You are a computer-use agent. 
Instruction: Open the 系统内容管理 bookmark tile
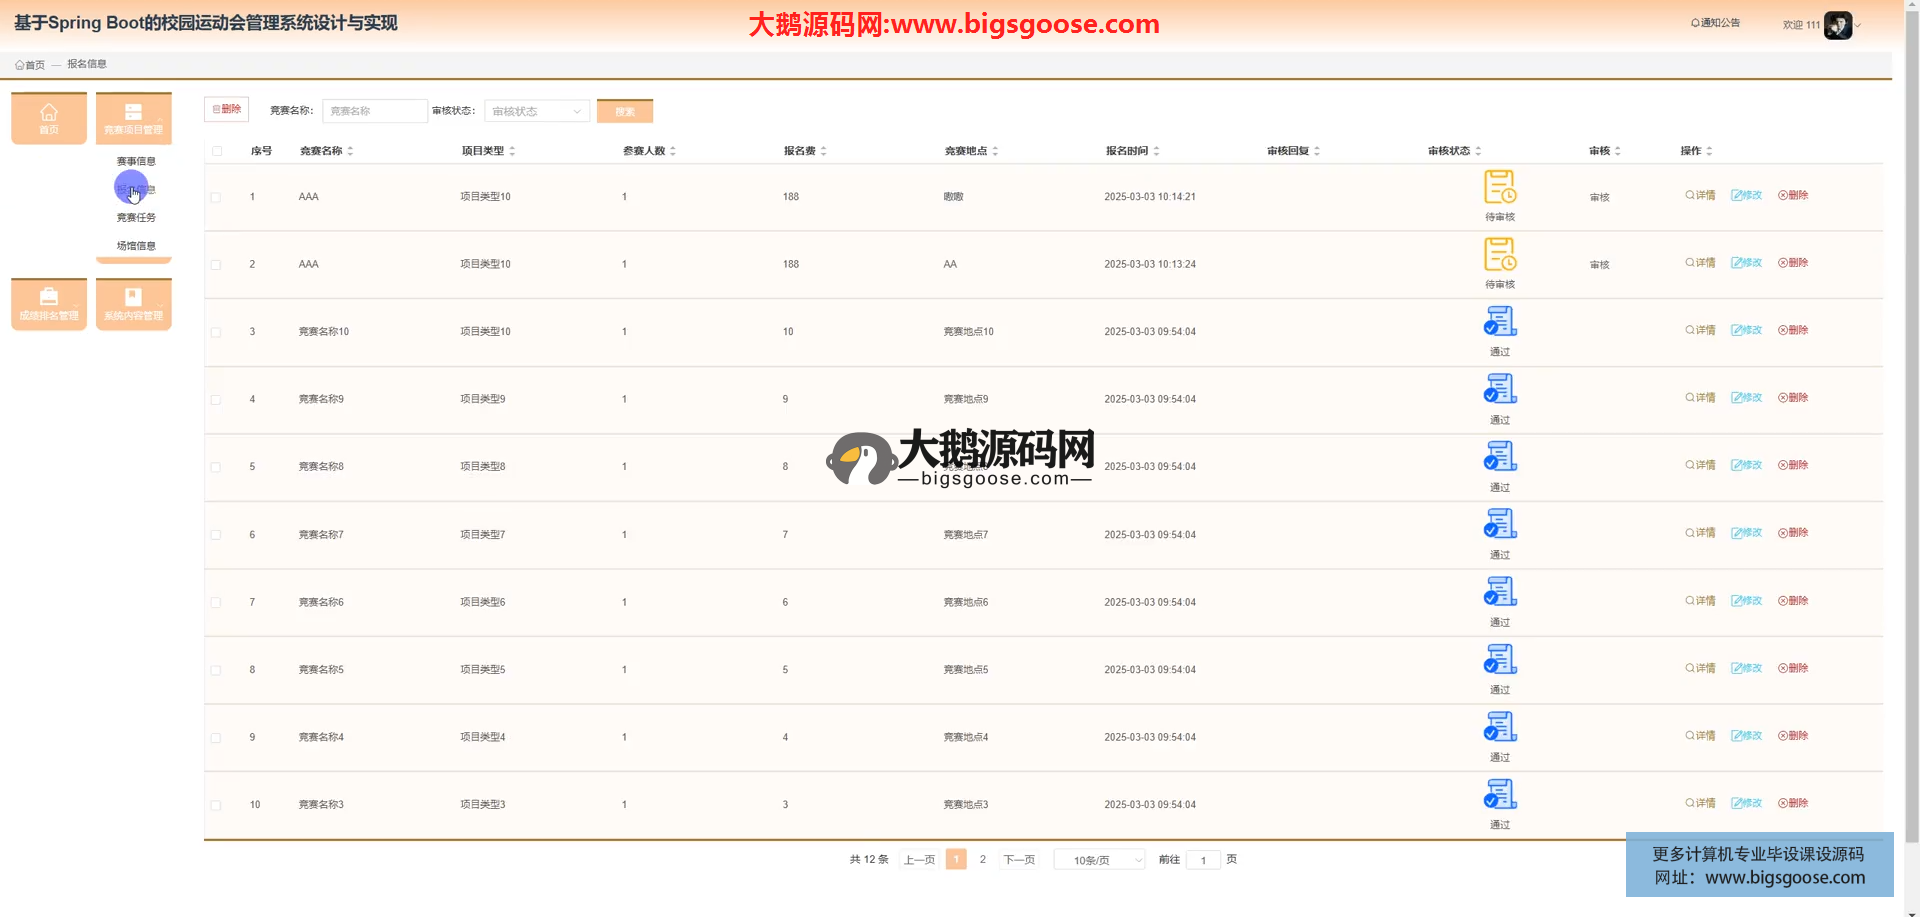pos(133,303)
